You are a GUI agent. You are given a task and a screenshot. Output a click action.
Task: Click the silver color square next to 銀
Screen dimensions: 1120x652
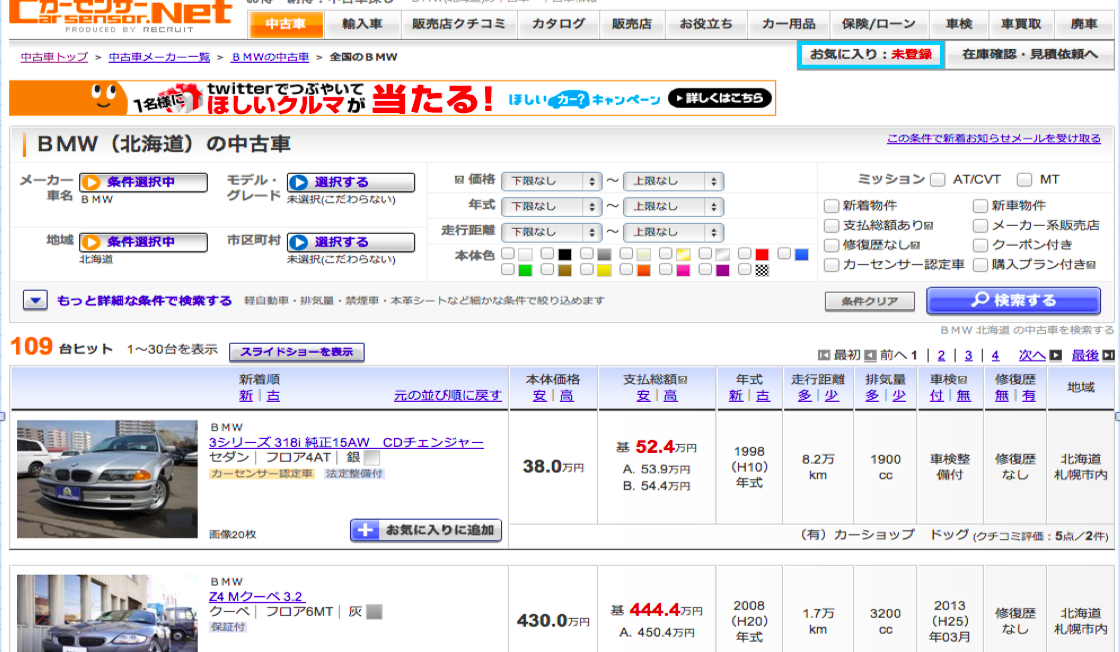coord(371,457)
